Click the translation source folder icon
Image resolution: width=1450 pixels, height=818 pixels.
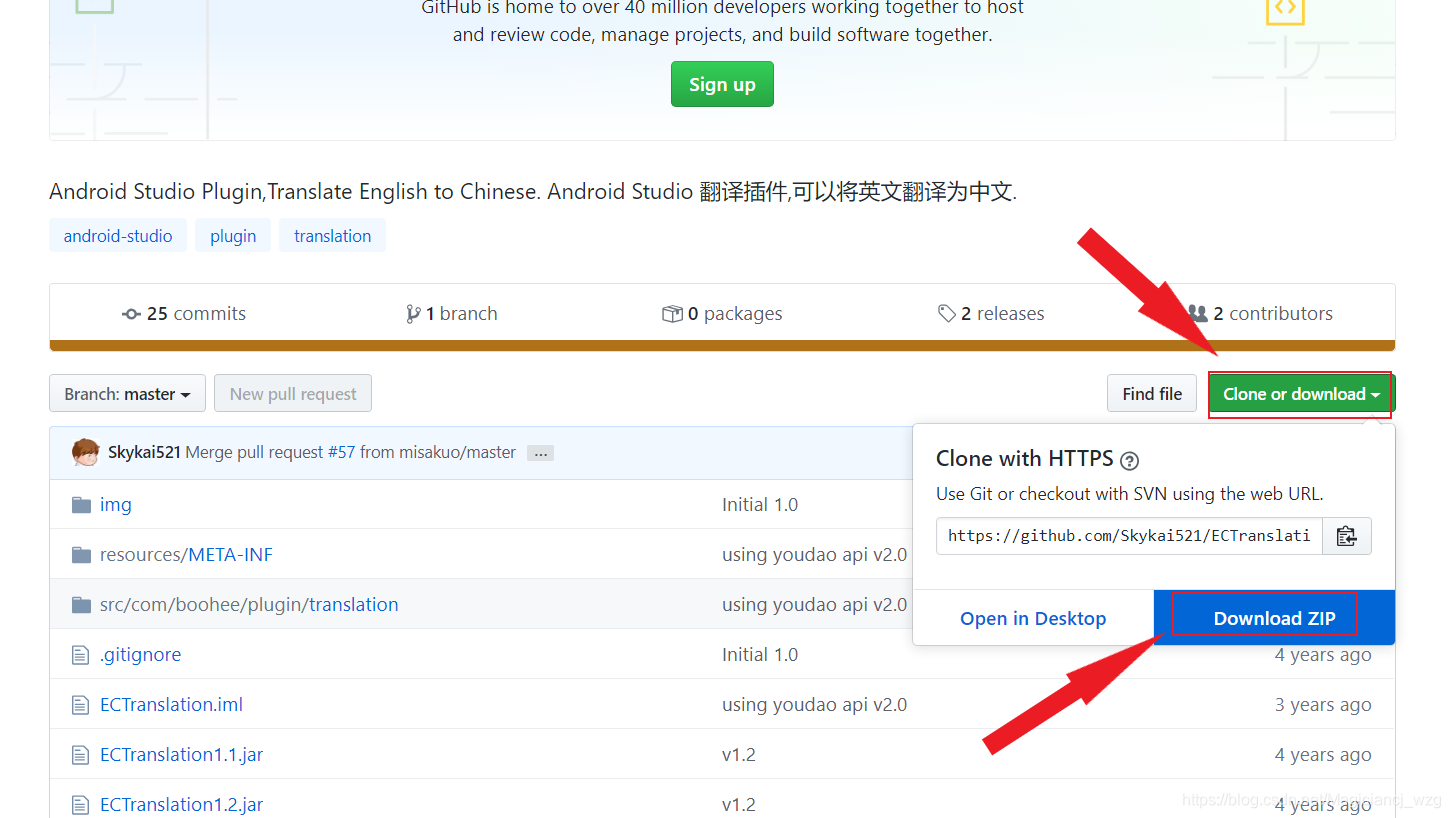(81, 604)
